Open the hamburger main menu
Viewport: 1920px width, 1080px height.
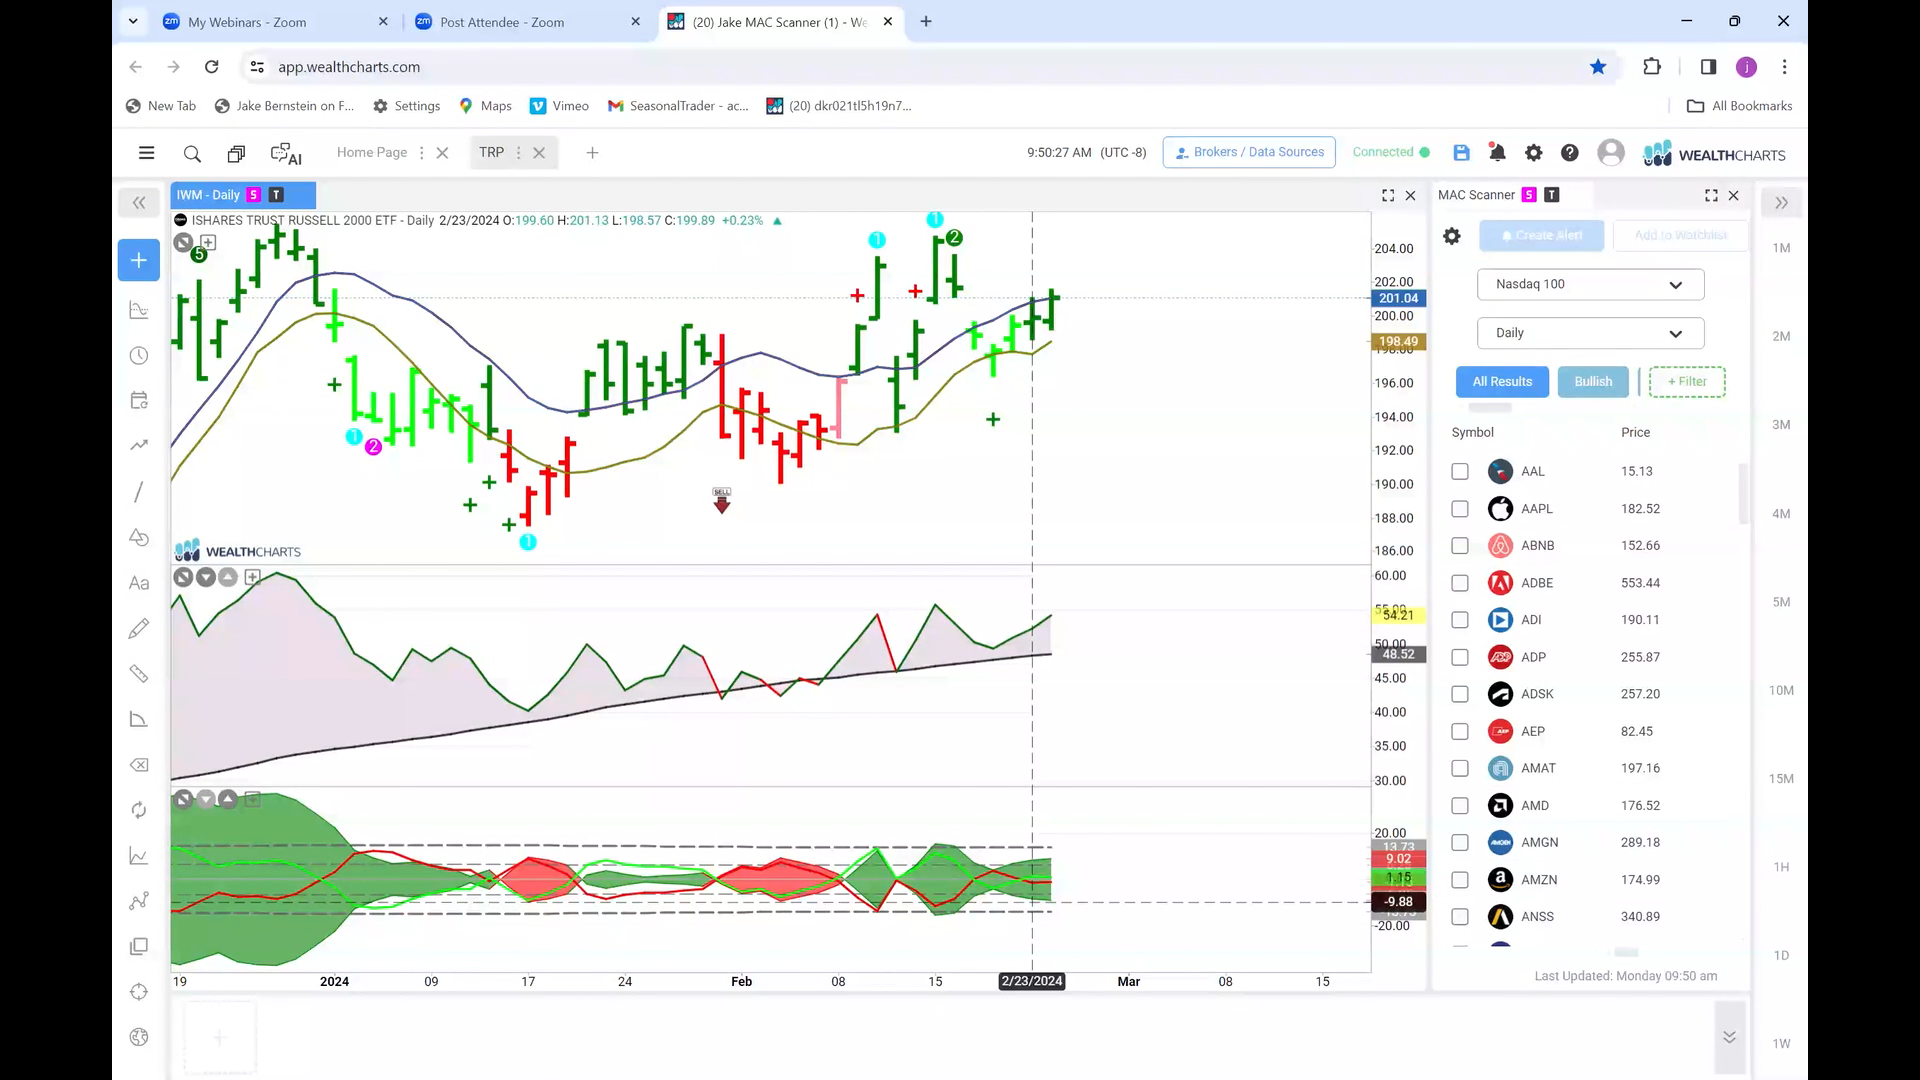point(146,153)
